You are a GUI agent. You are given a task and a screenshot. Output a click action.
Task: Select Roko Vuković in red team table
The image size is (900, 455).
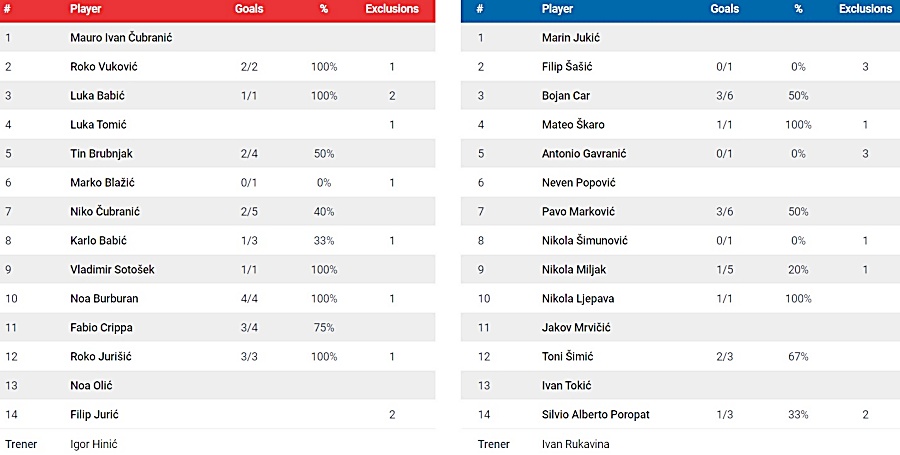(104, 67)
